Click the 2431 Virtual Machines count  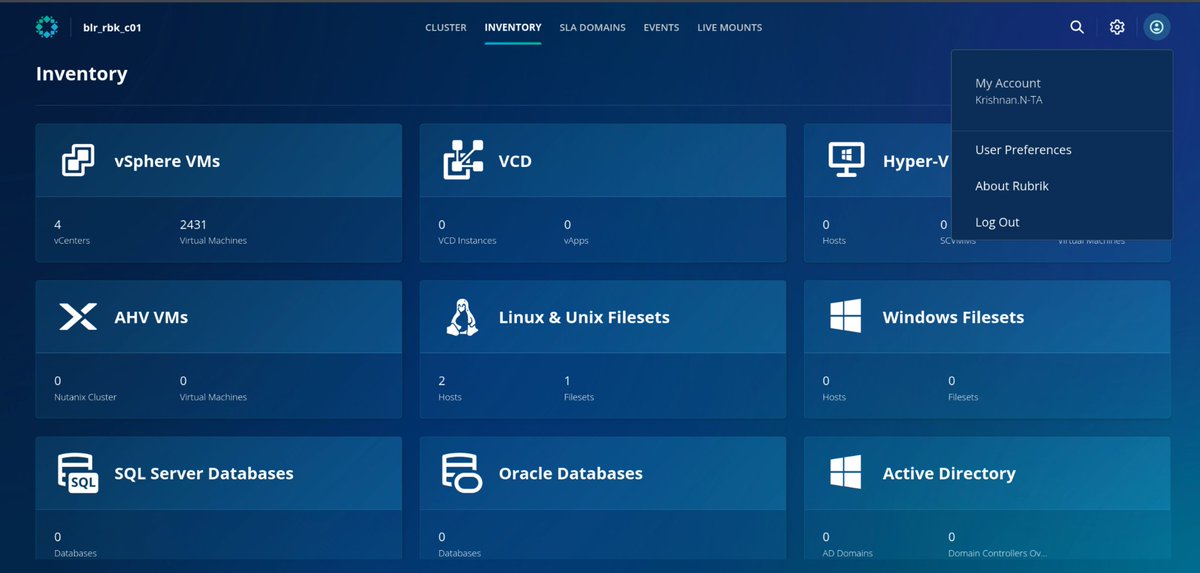click(193, 225)
